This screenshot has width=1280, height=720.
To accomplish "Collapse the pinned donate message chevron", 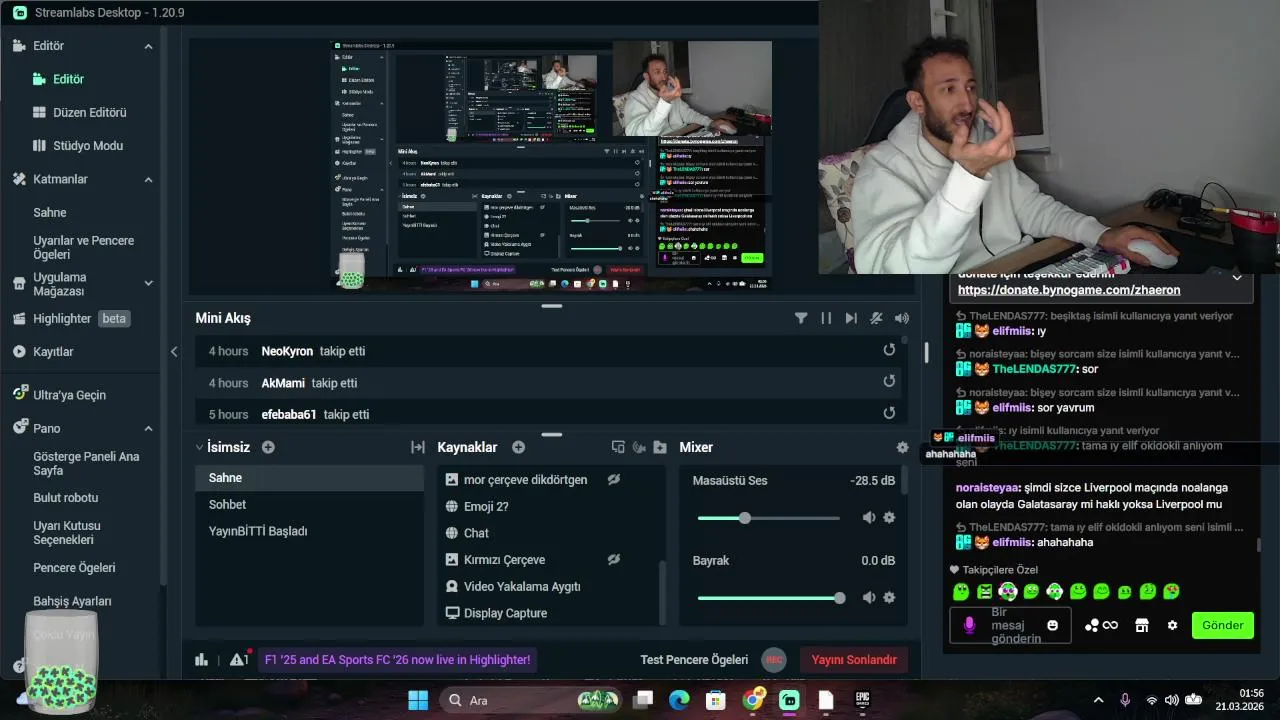I will (x=1237, y=277).
